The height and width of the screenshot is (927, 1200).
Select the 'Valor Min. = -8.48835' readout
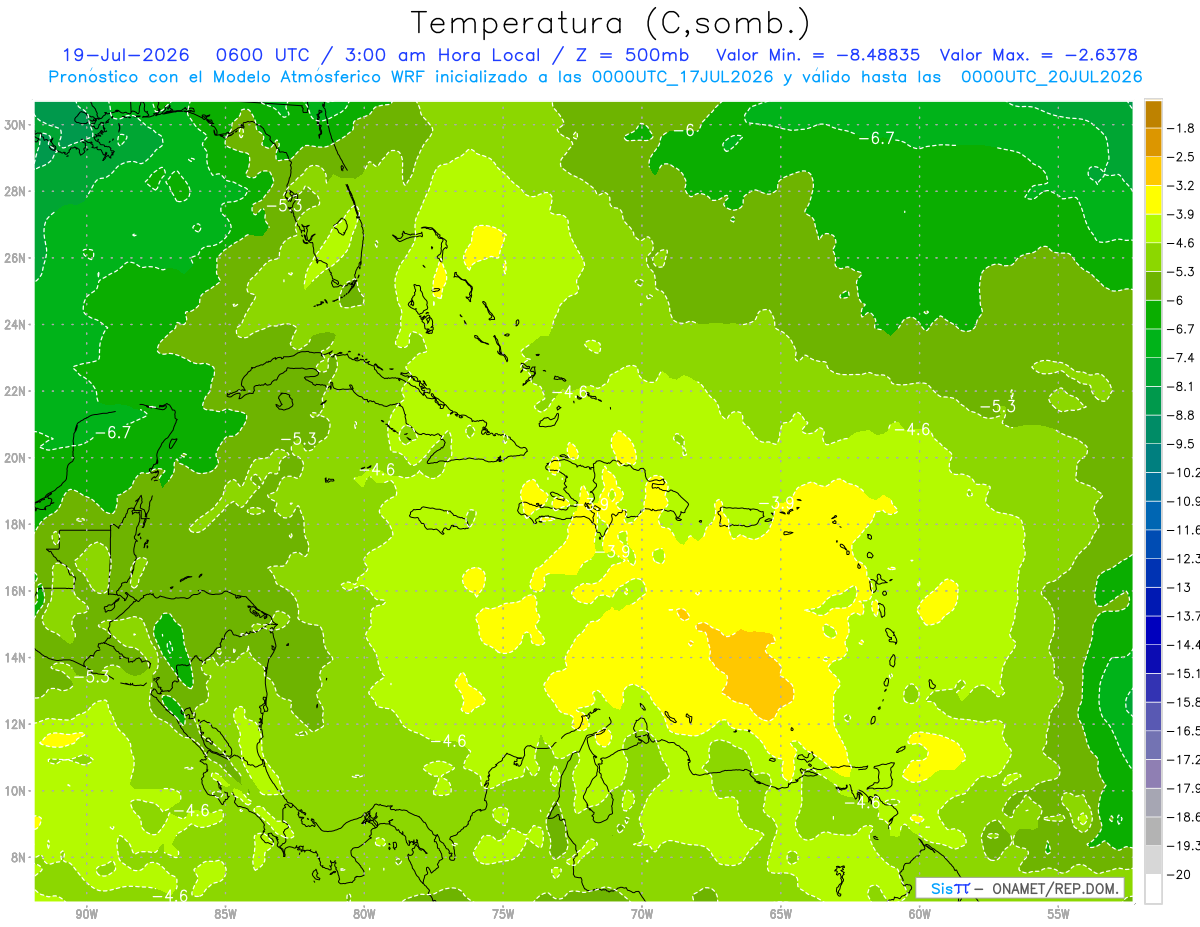[818, 55]
